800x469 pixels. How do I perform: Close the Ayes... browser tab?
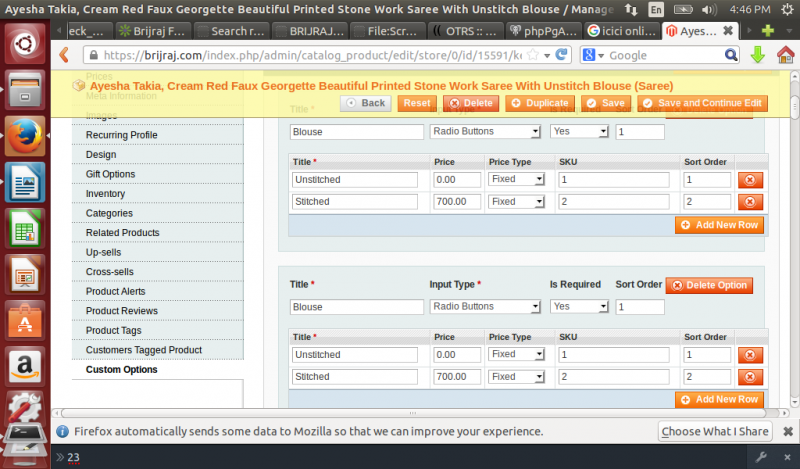point(728,31)
